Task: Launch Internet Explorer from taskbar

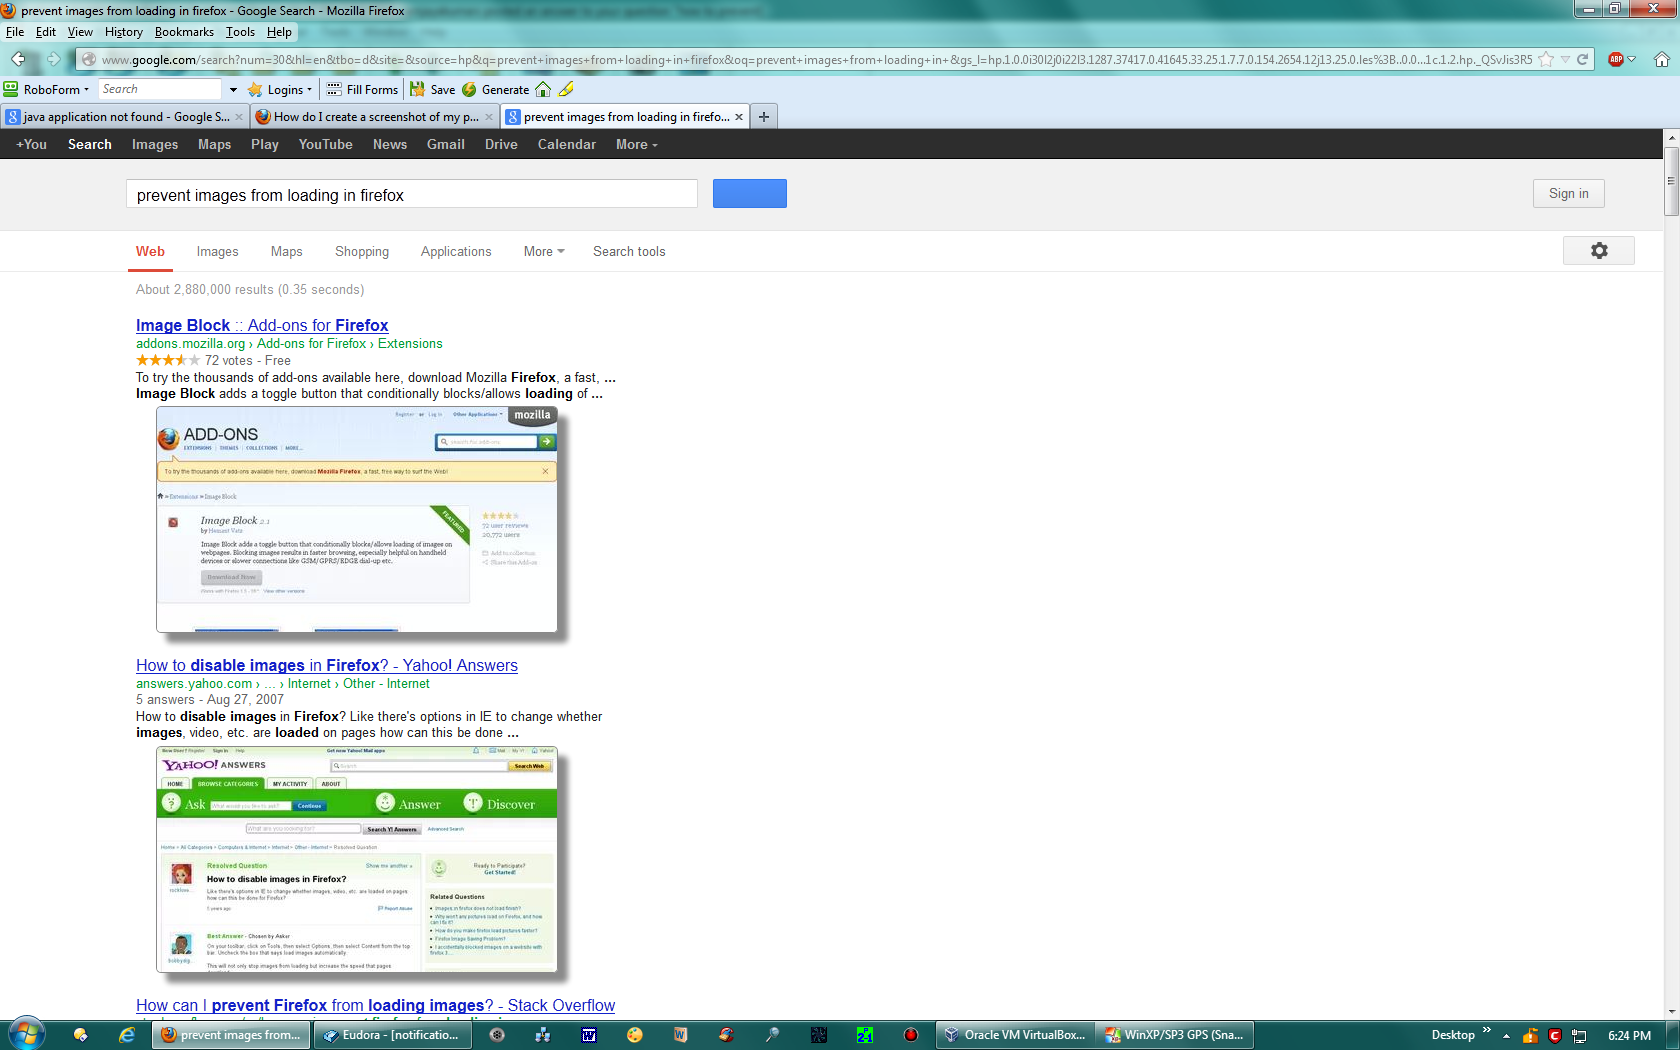Action: tap(127, 1035)
